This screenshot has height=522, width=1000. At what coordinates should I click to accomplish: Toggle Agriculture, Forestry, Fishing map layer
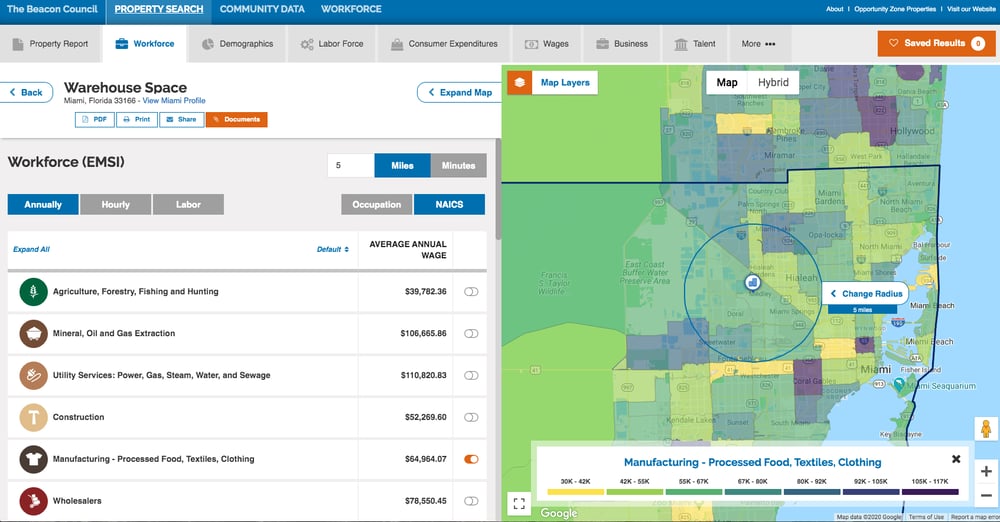pyautogui.click(x=471, y=292)
